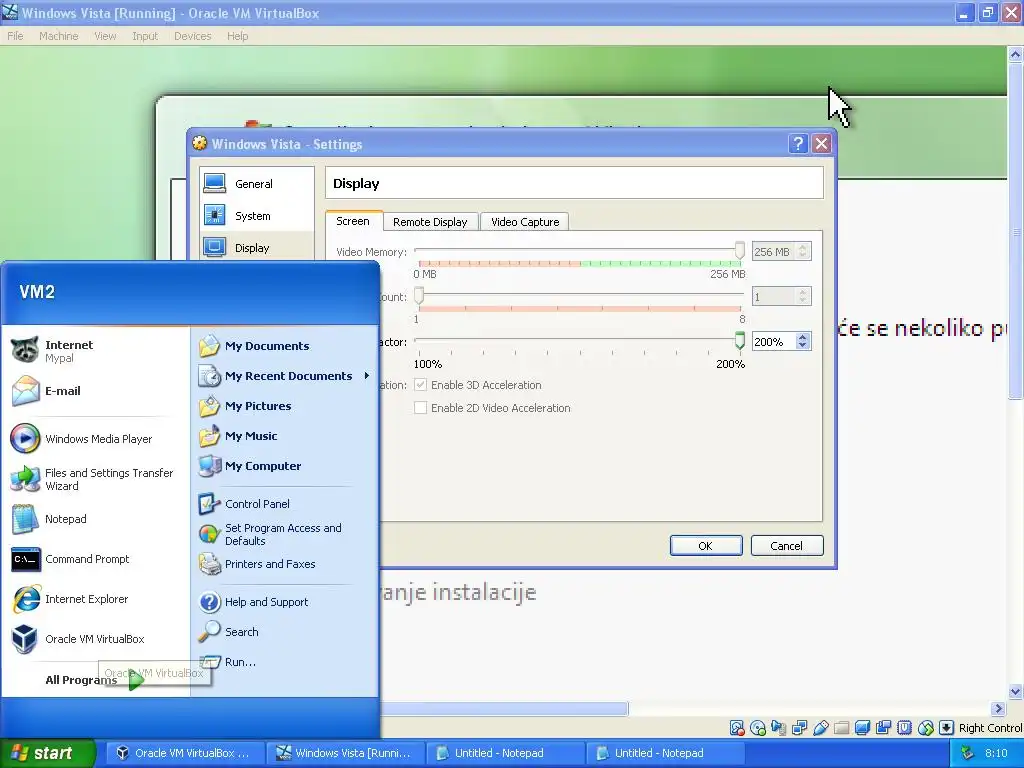Open the VirtualBox View menu

[105, 36]
